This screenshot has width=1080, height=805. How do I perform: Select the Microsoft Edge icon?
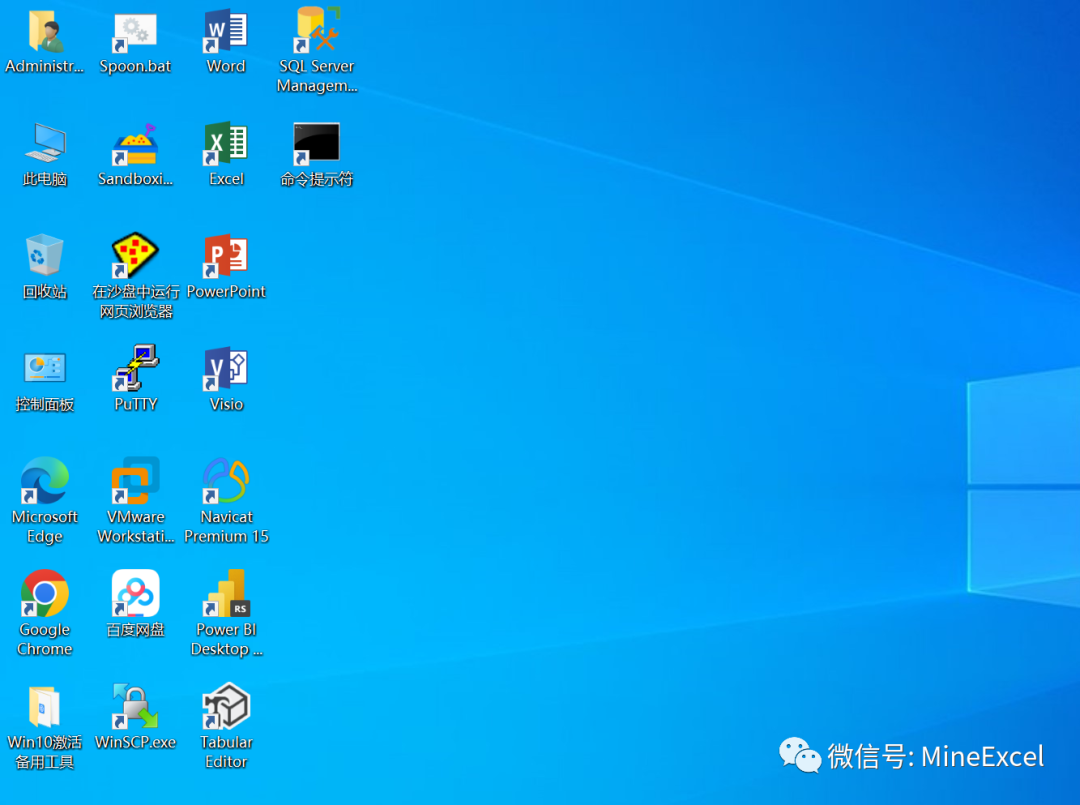45,481
